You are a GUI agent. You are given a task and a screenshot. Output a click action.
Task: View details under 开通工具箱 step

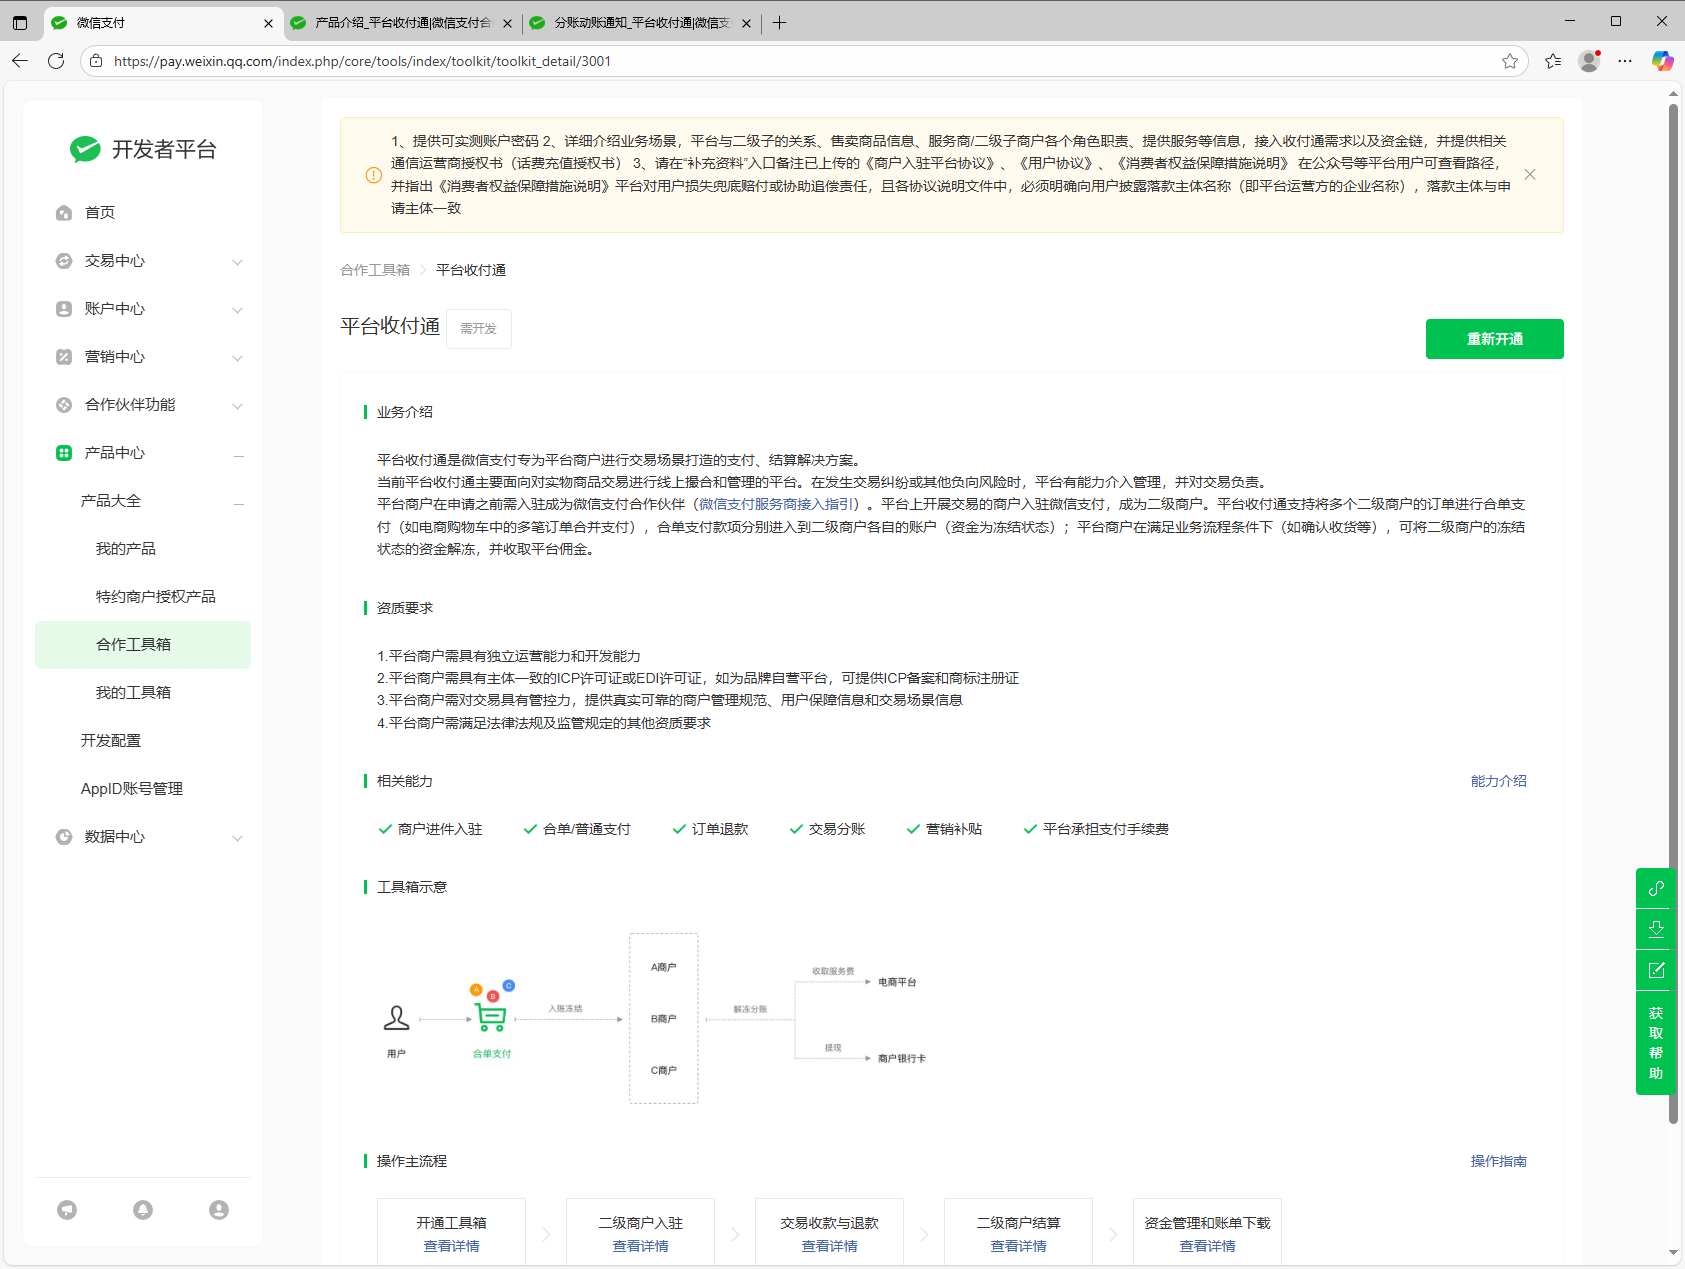[x=451, y=1246]
